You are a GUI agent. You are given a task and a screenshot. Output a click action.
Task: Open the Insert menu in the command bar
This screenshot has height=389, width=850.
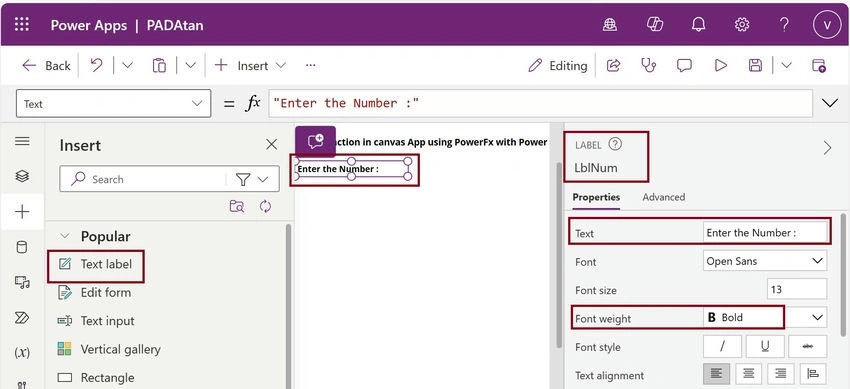(x=250, y=66)
